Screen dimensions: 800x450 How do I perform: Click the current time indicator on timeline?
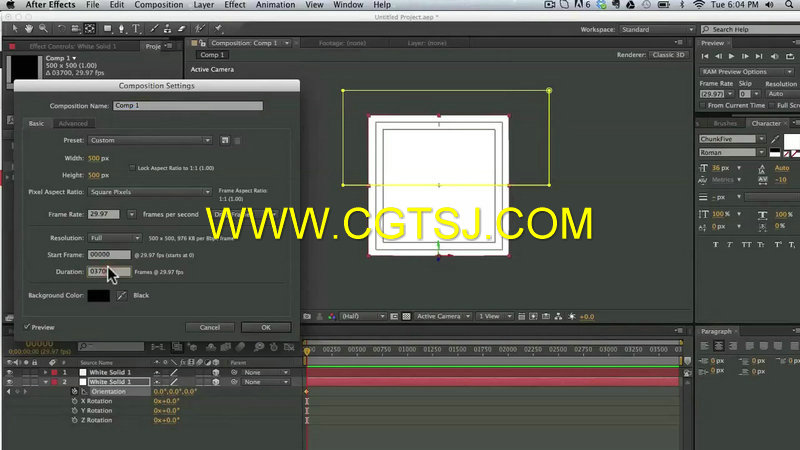pyautogui.click(x=307, y=351)
